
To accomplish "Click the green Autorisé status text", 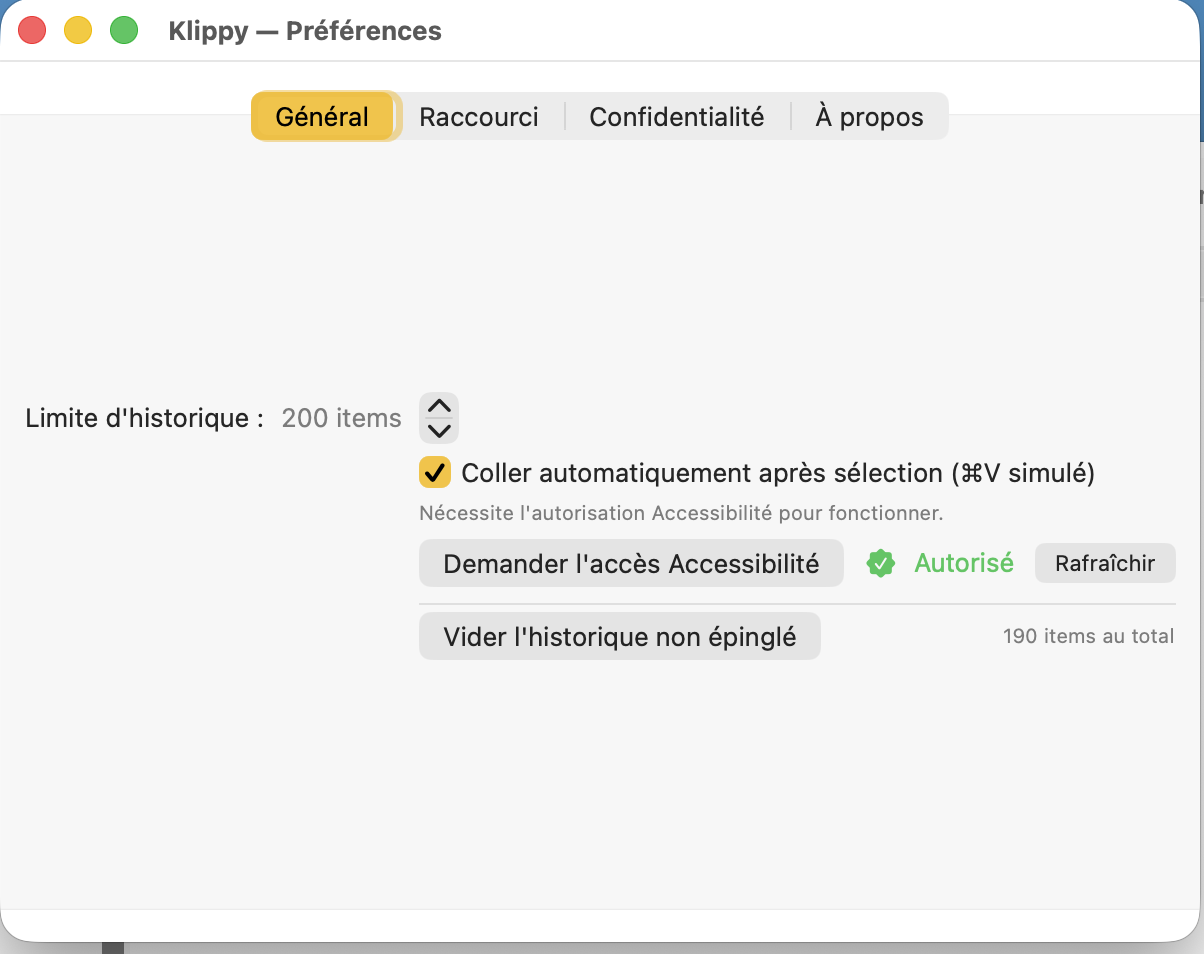I will coord(964,563).
